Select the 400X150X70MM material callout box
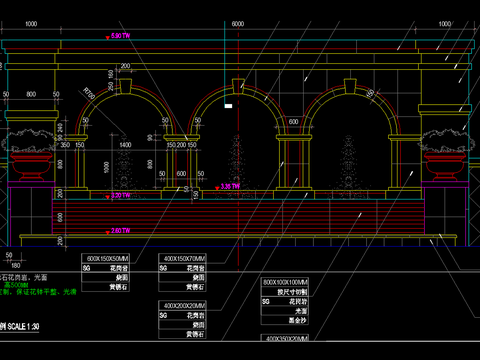 point(182,258)
